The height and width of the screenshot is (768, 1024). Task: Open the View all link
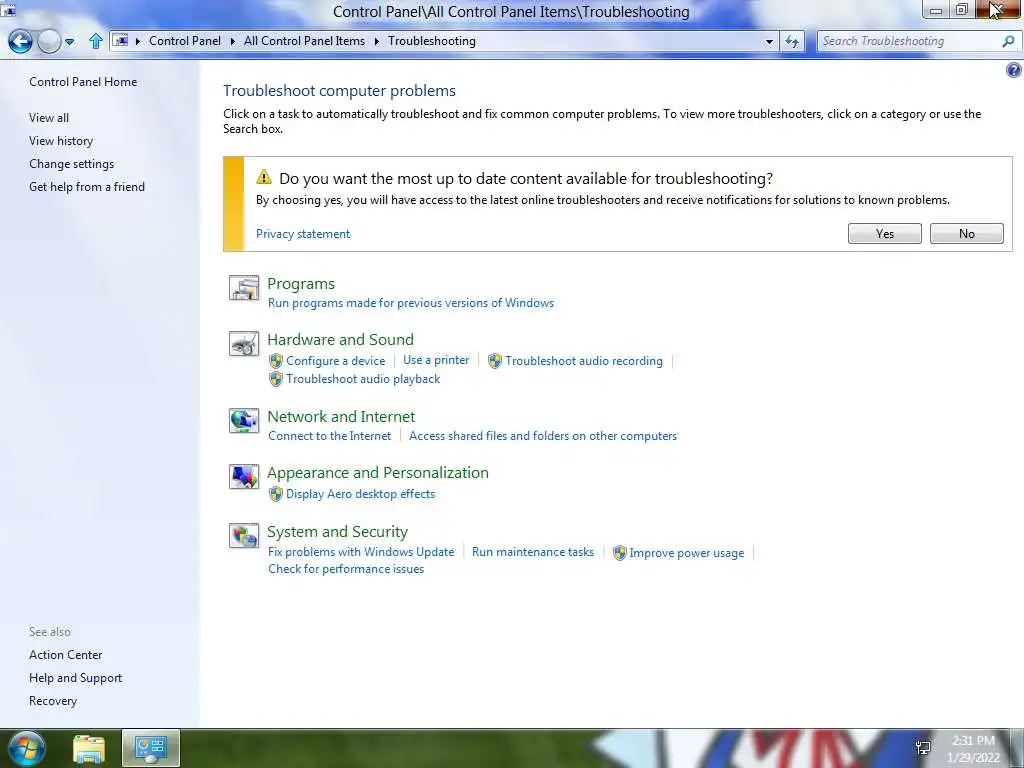(x=49, y=118)
